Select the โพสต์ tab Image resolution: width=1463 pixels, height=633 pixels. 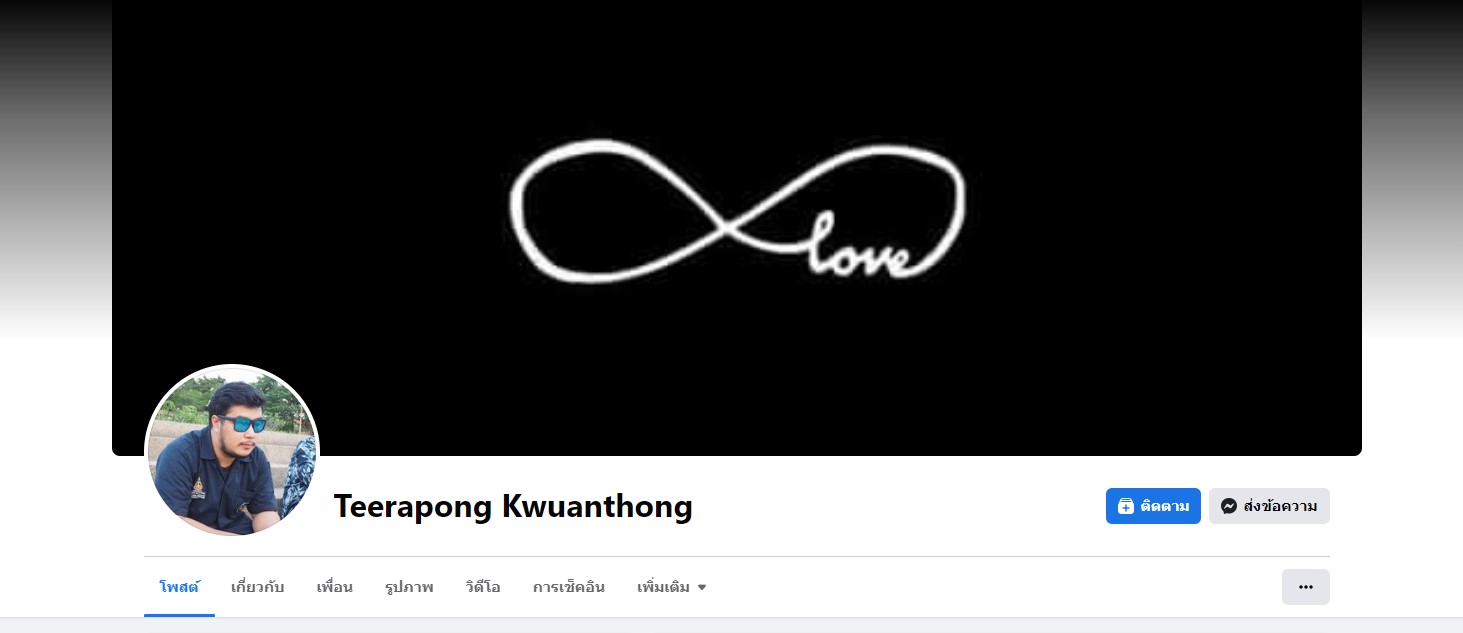179,587
